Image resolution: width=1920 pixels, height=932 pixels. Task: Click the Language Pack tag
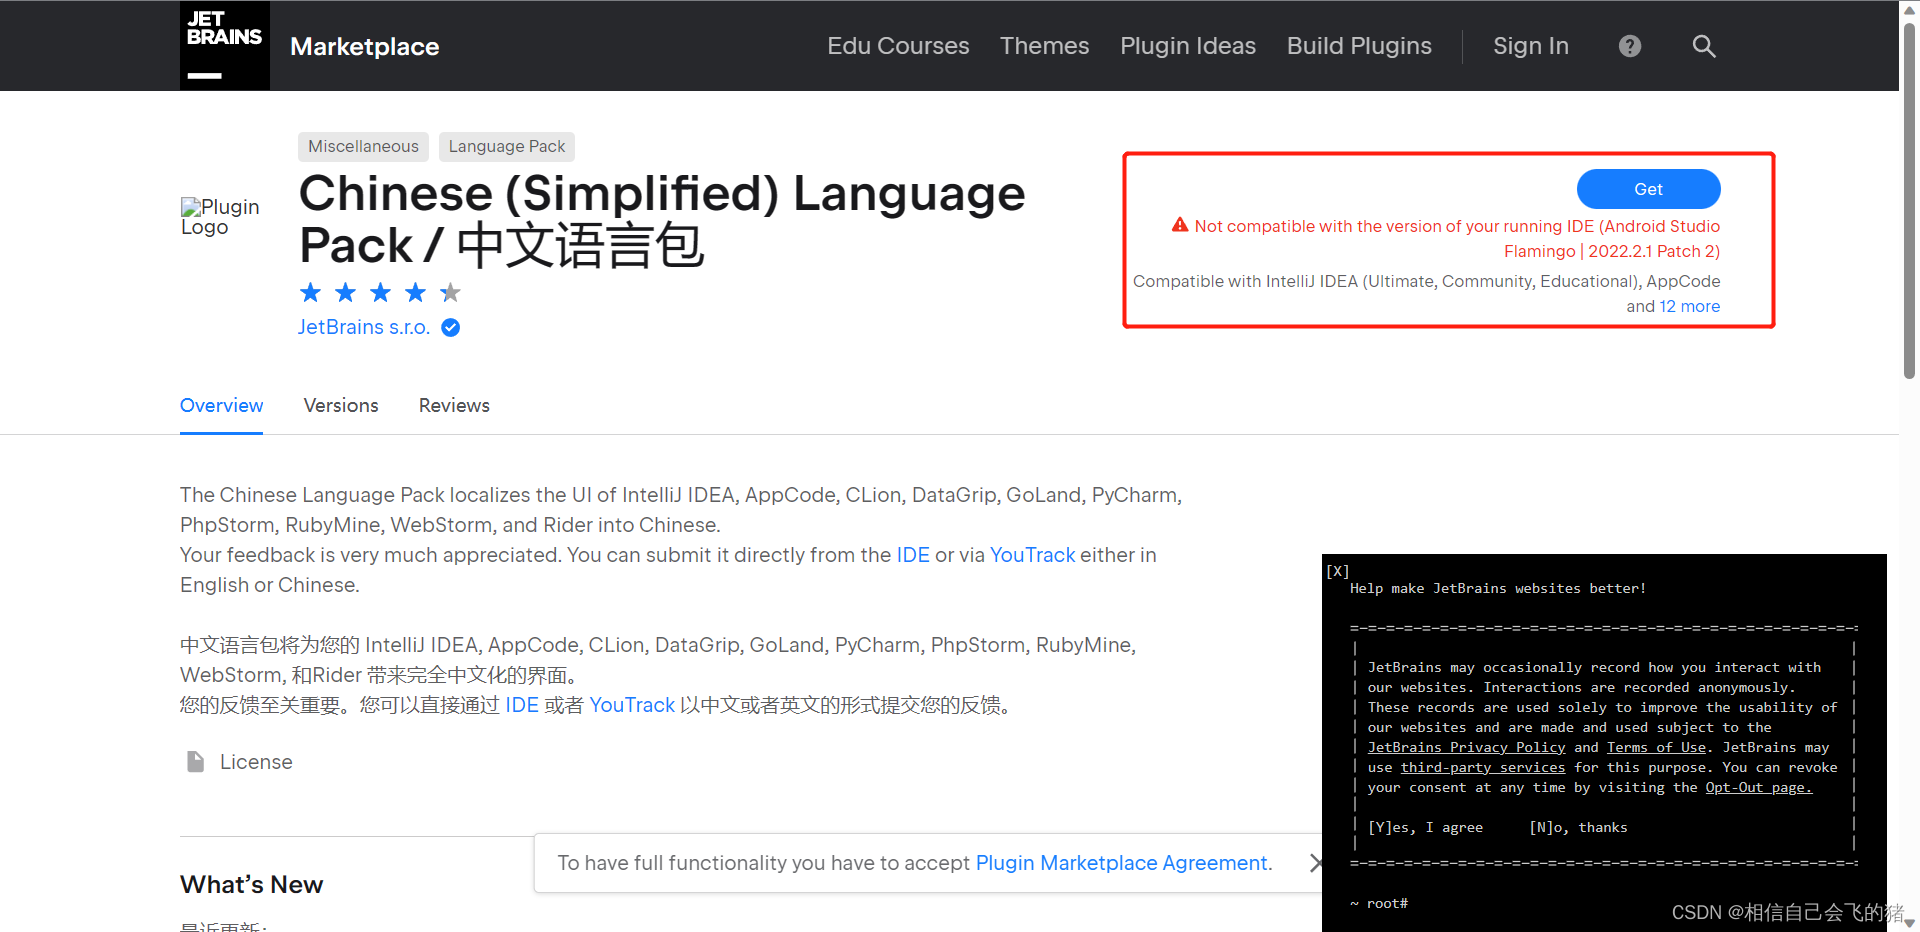[x=506, y=146]
